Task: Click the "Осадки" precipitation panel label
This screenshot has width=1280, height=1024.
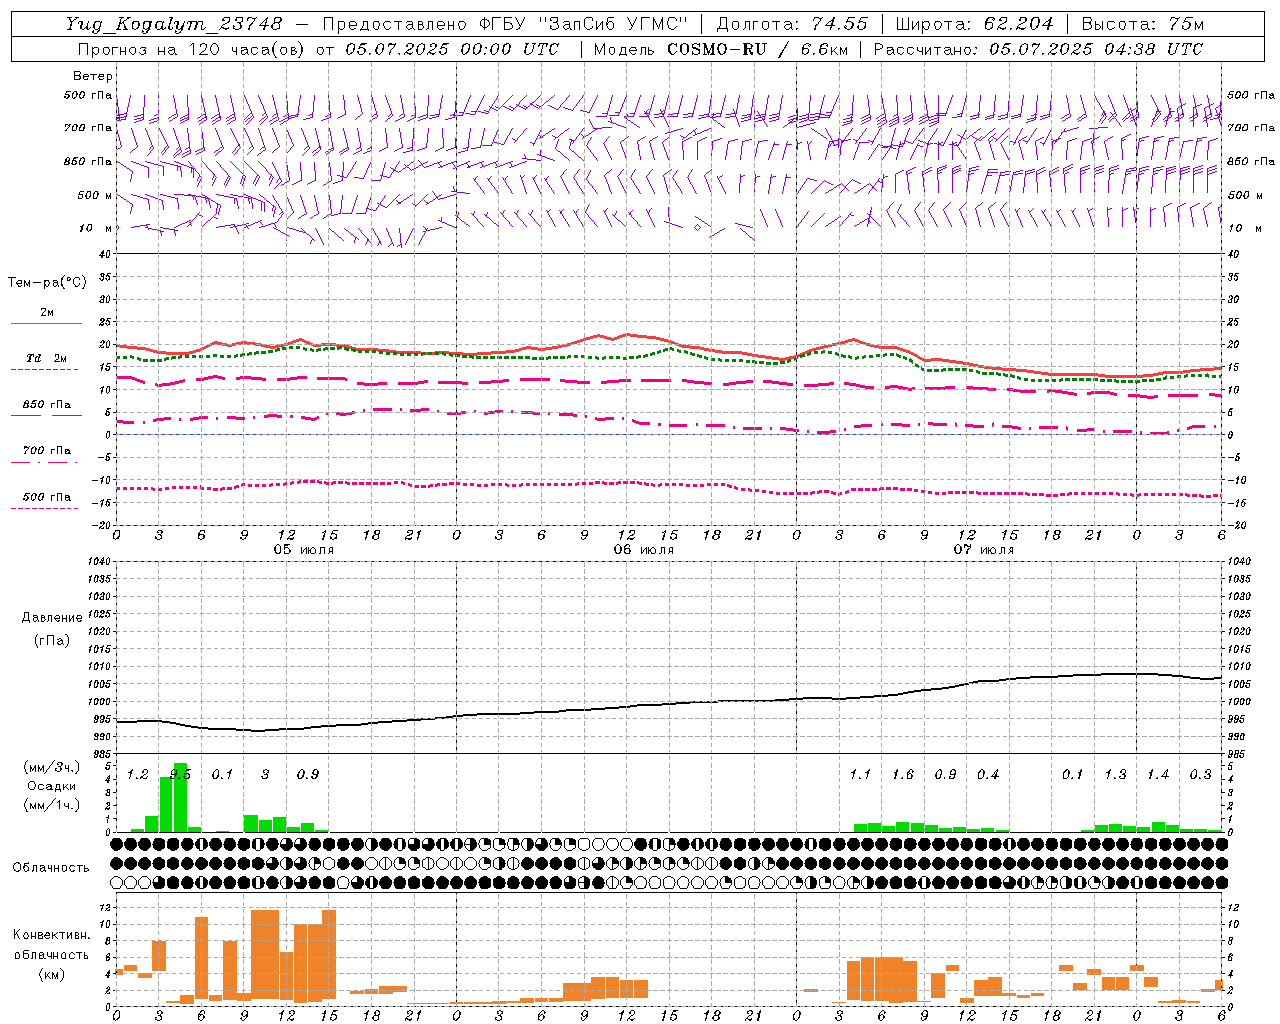Action: [x=52, y=786]
